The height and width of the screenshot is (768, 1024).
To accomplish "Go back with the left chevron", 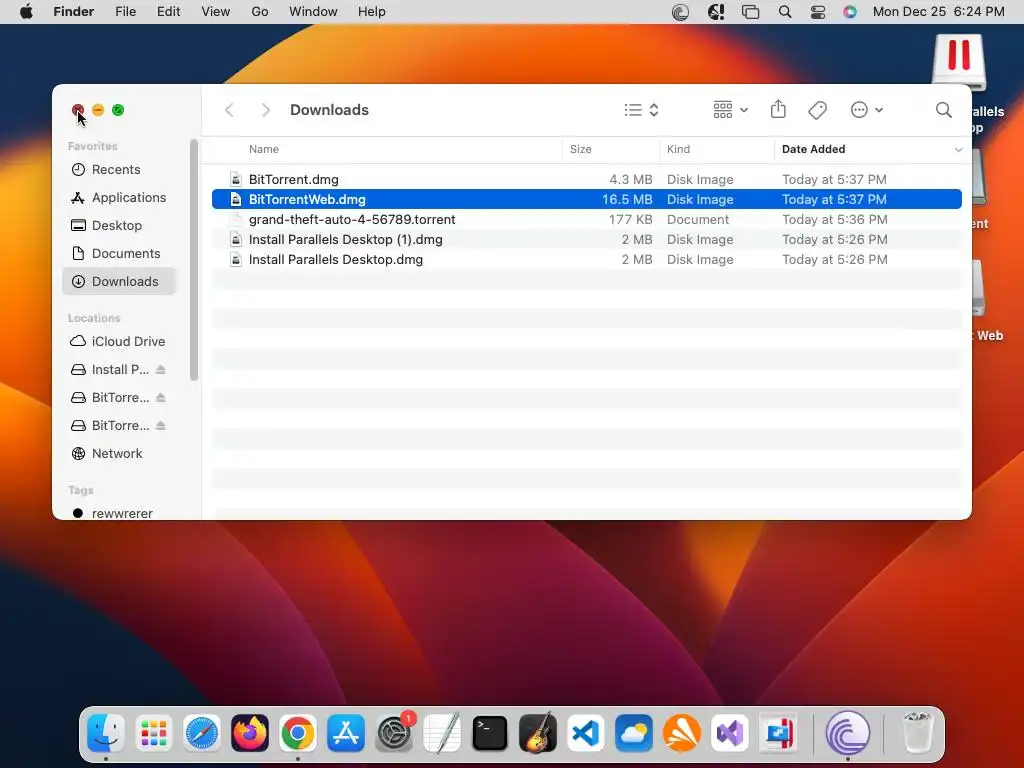I will 229,110.
